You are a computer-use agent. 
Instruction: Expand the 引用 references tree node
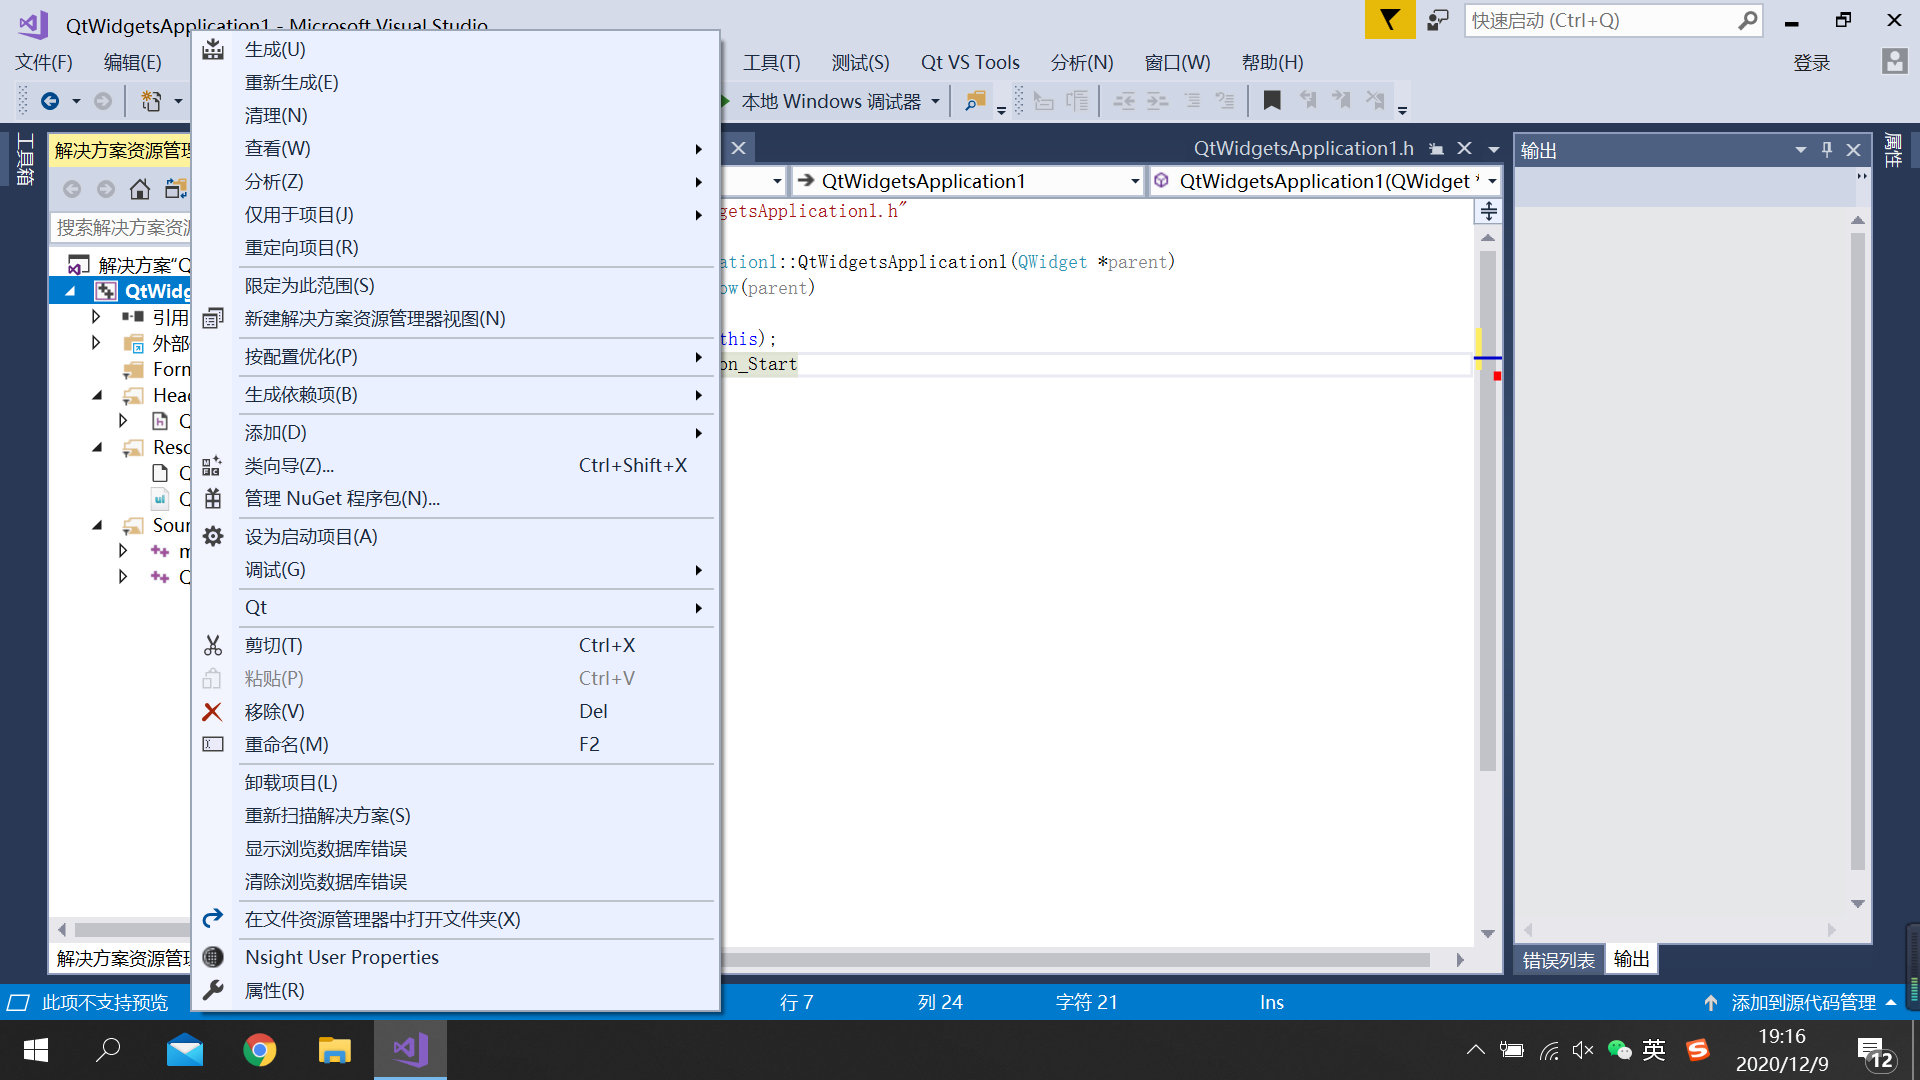click(96, 317)
